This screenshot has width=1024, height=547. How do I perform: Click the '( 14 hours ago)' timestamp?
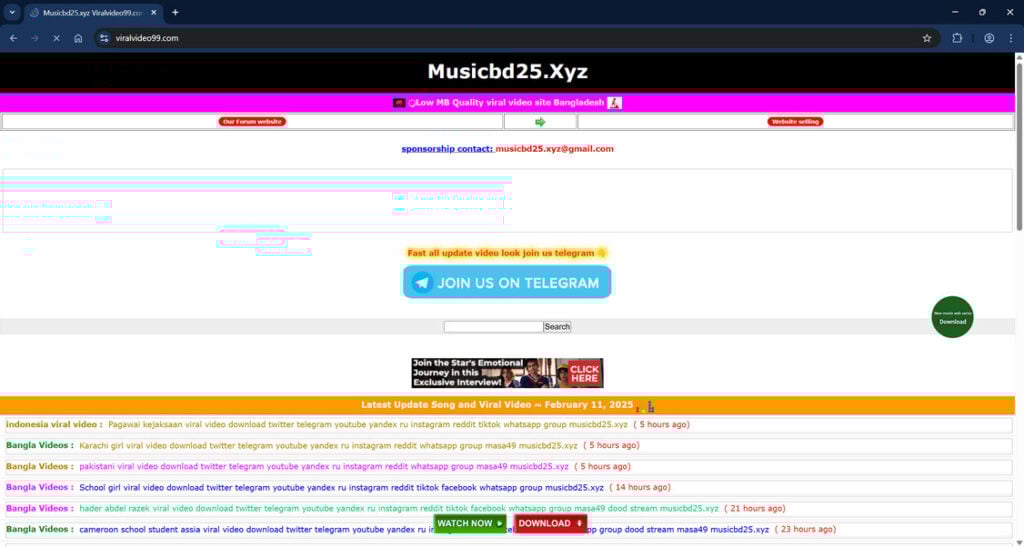[640, 488]
